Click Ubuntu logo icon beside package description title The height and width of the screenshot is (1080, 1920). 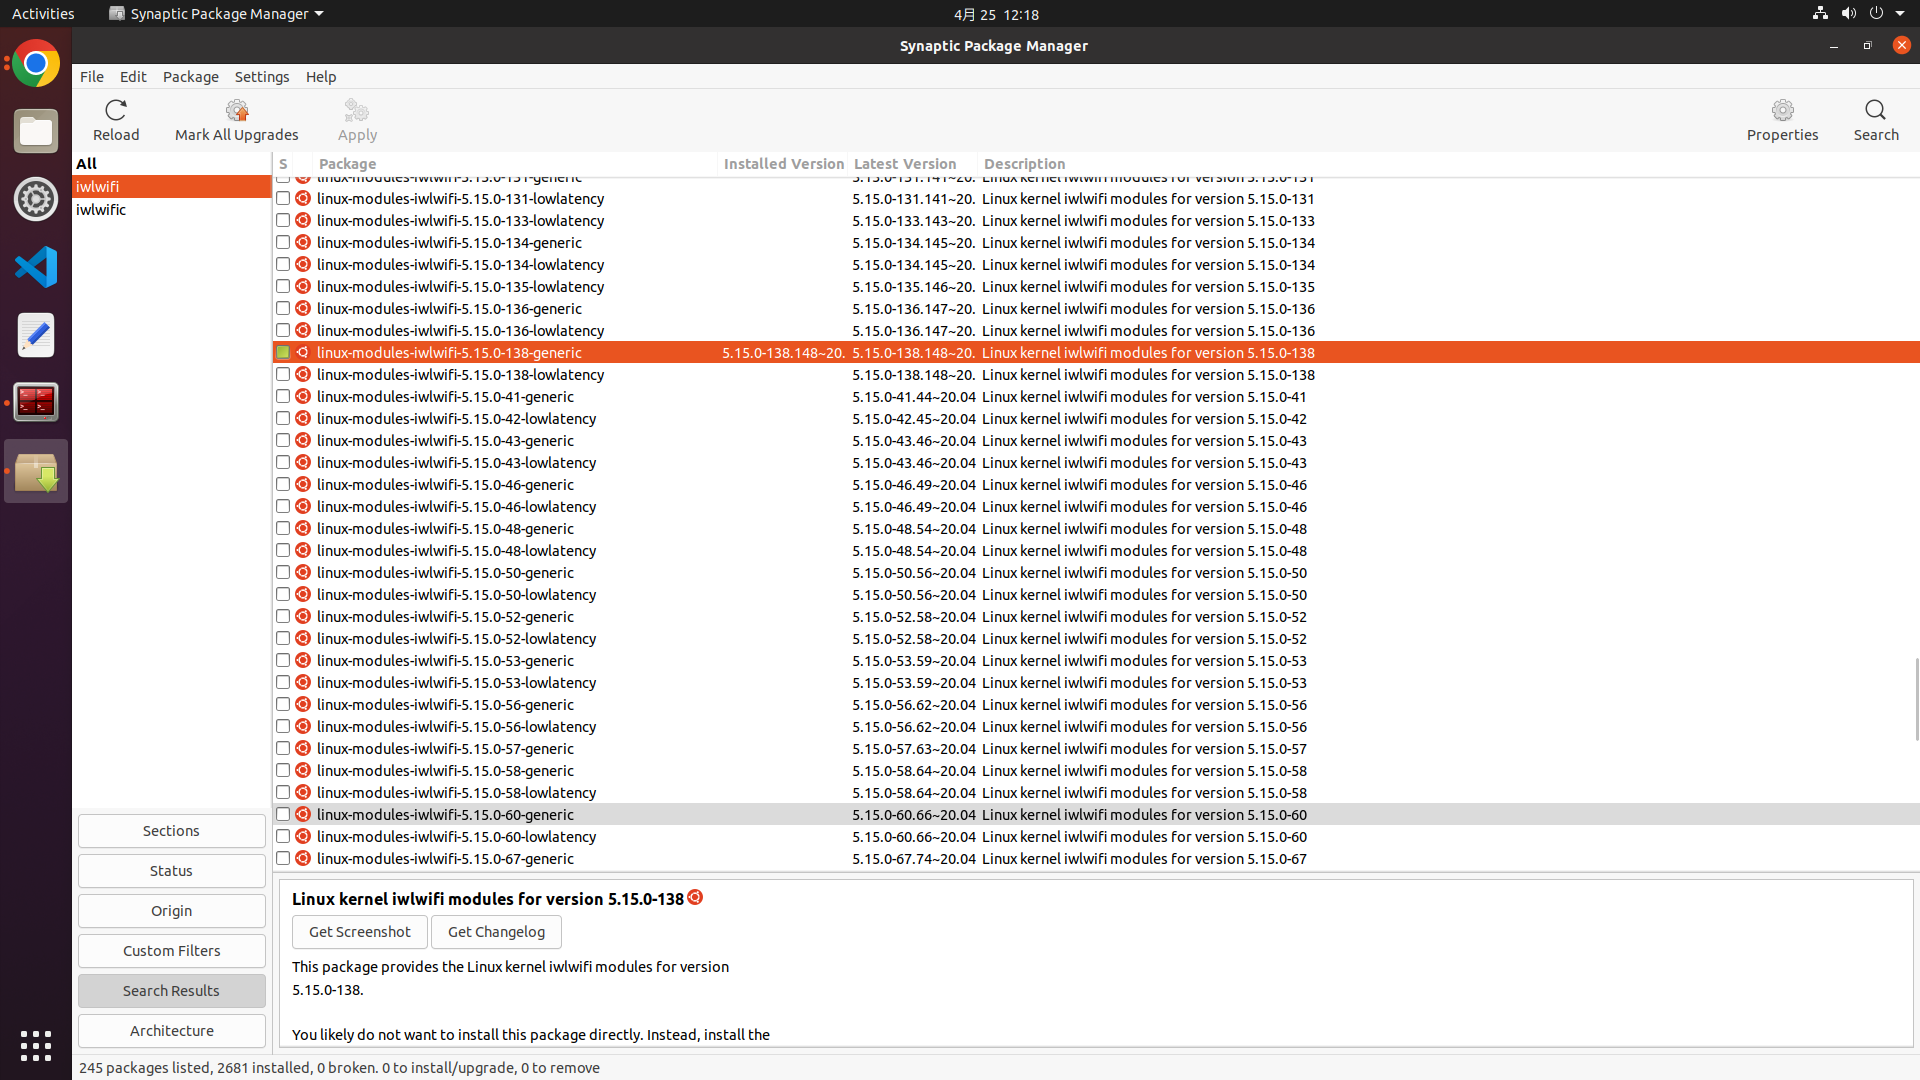click(695, 898)
